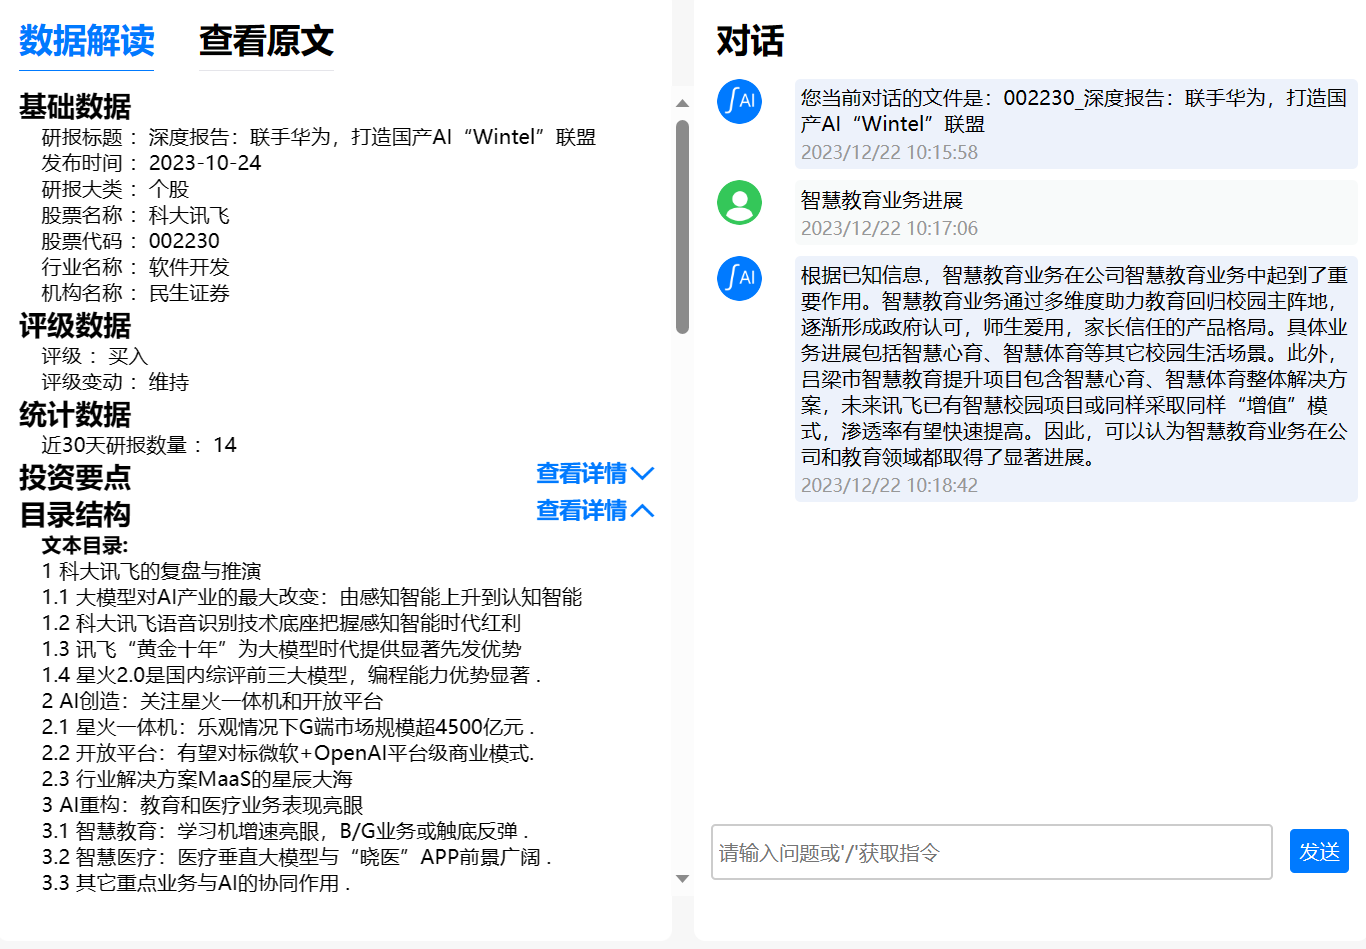This screenshot has height=949, width=1366.
Task: Click catalog item 2.2 开放平台
Action: (288, 753)
